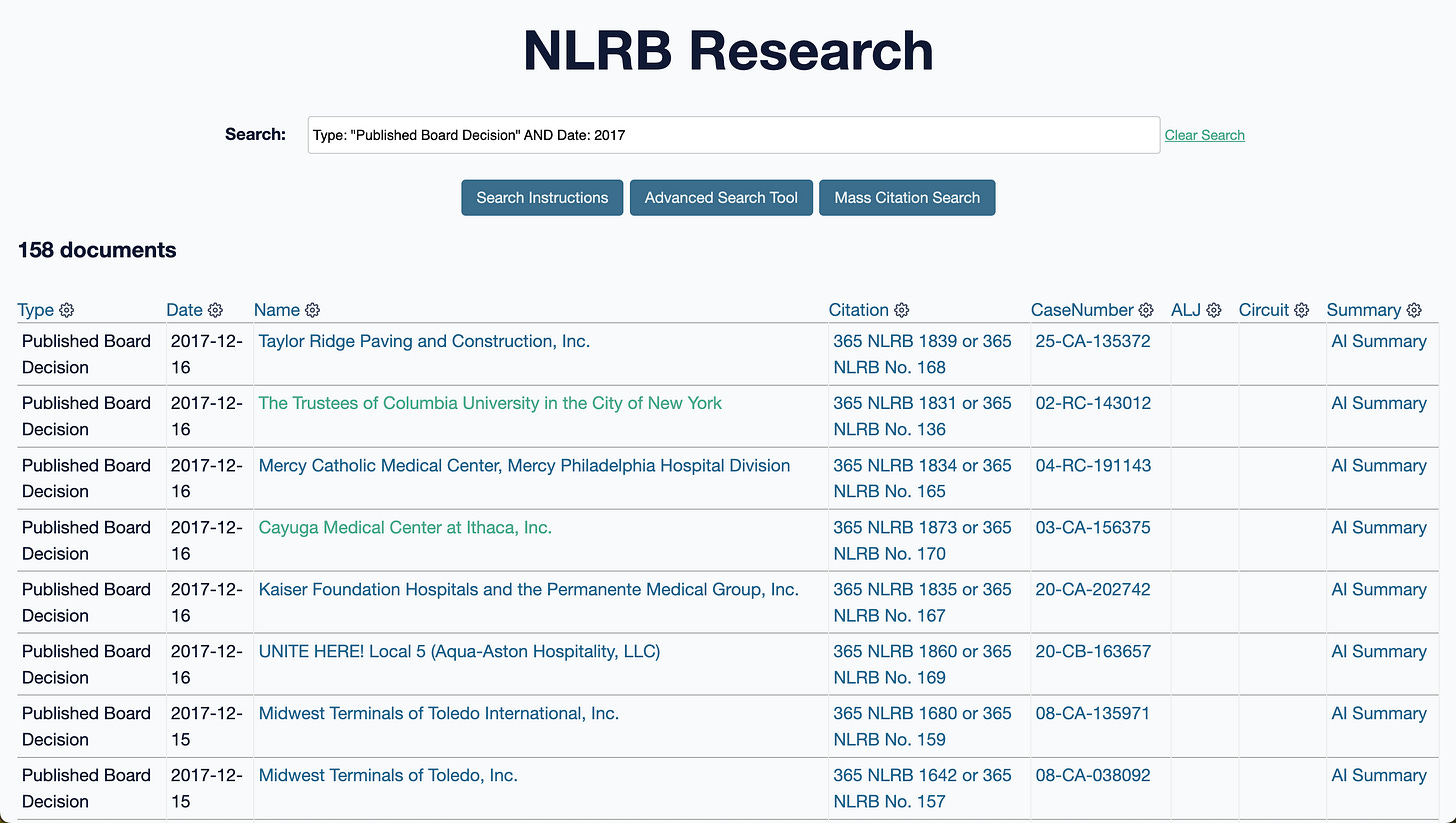The image size is (1456, 823).
Task: View AI Summary for case 08-CA-038092
Action: tap(1379, 775)
